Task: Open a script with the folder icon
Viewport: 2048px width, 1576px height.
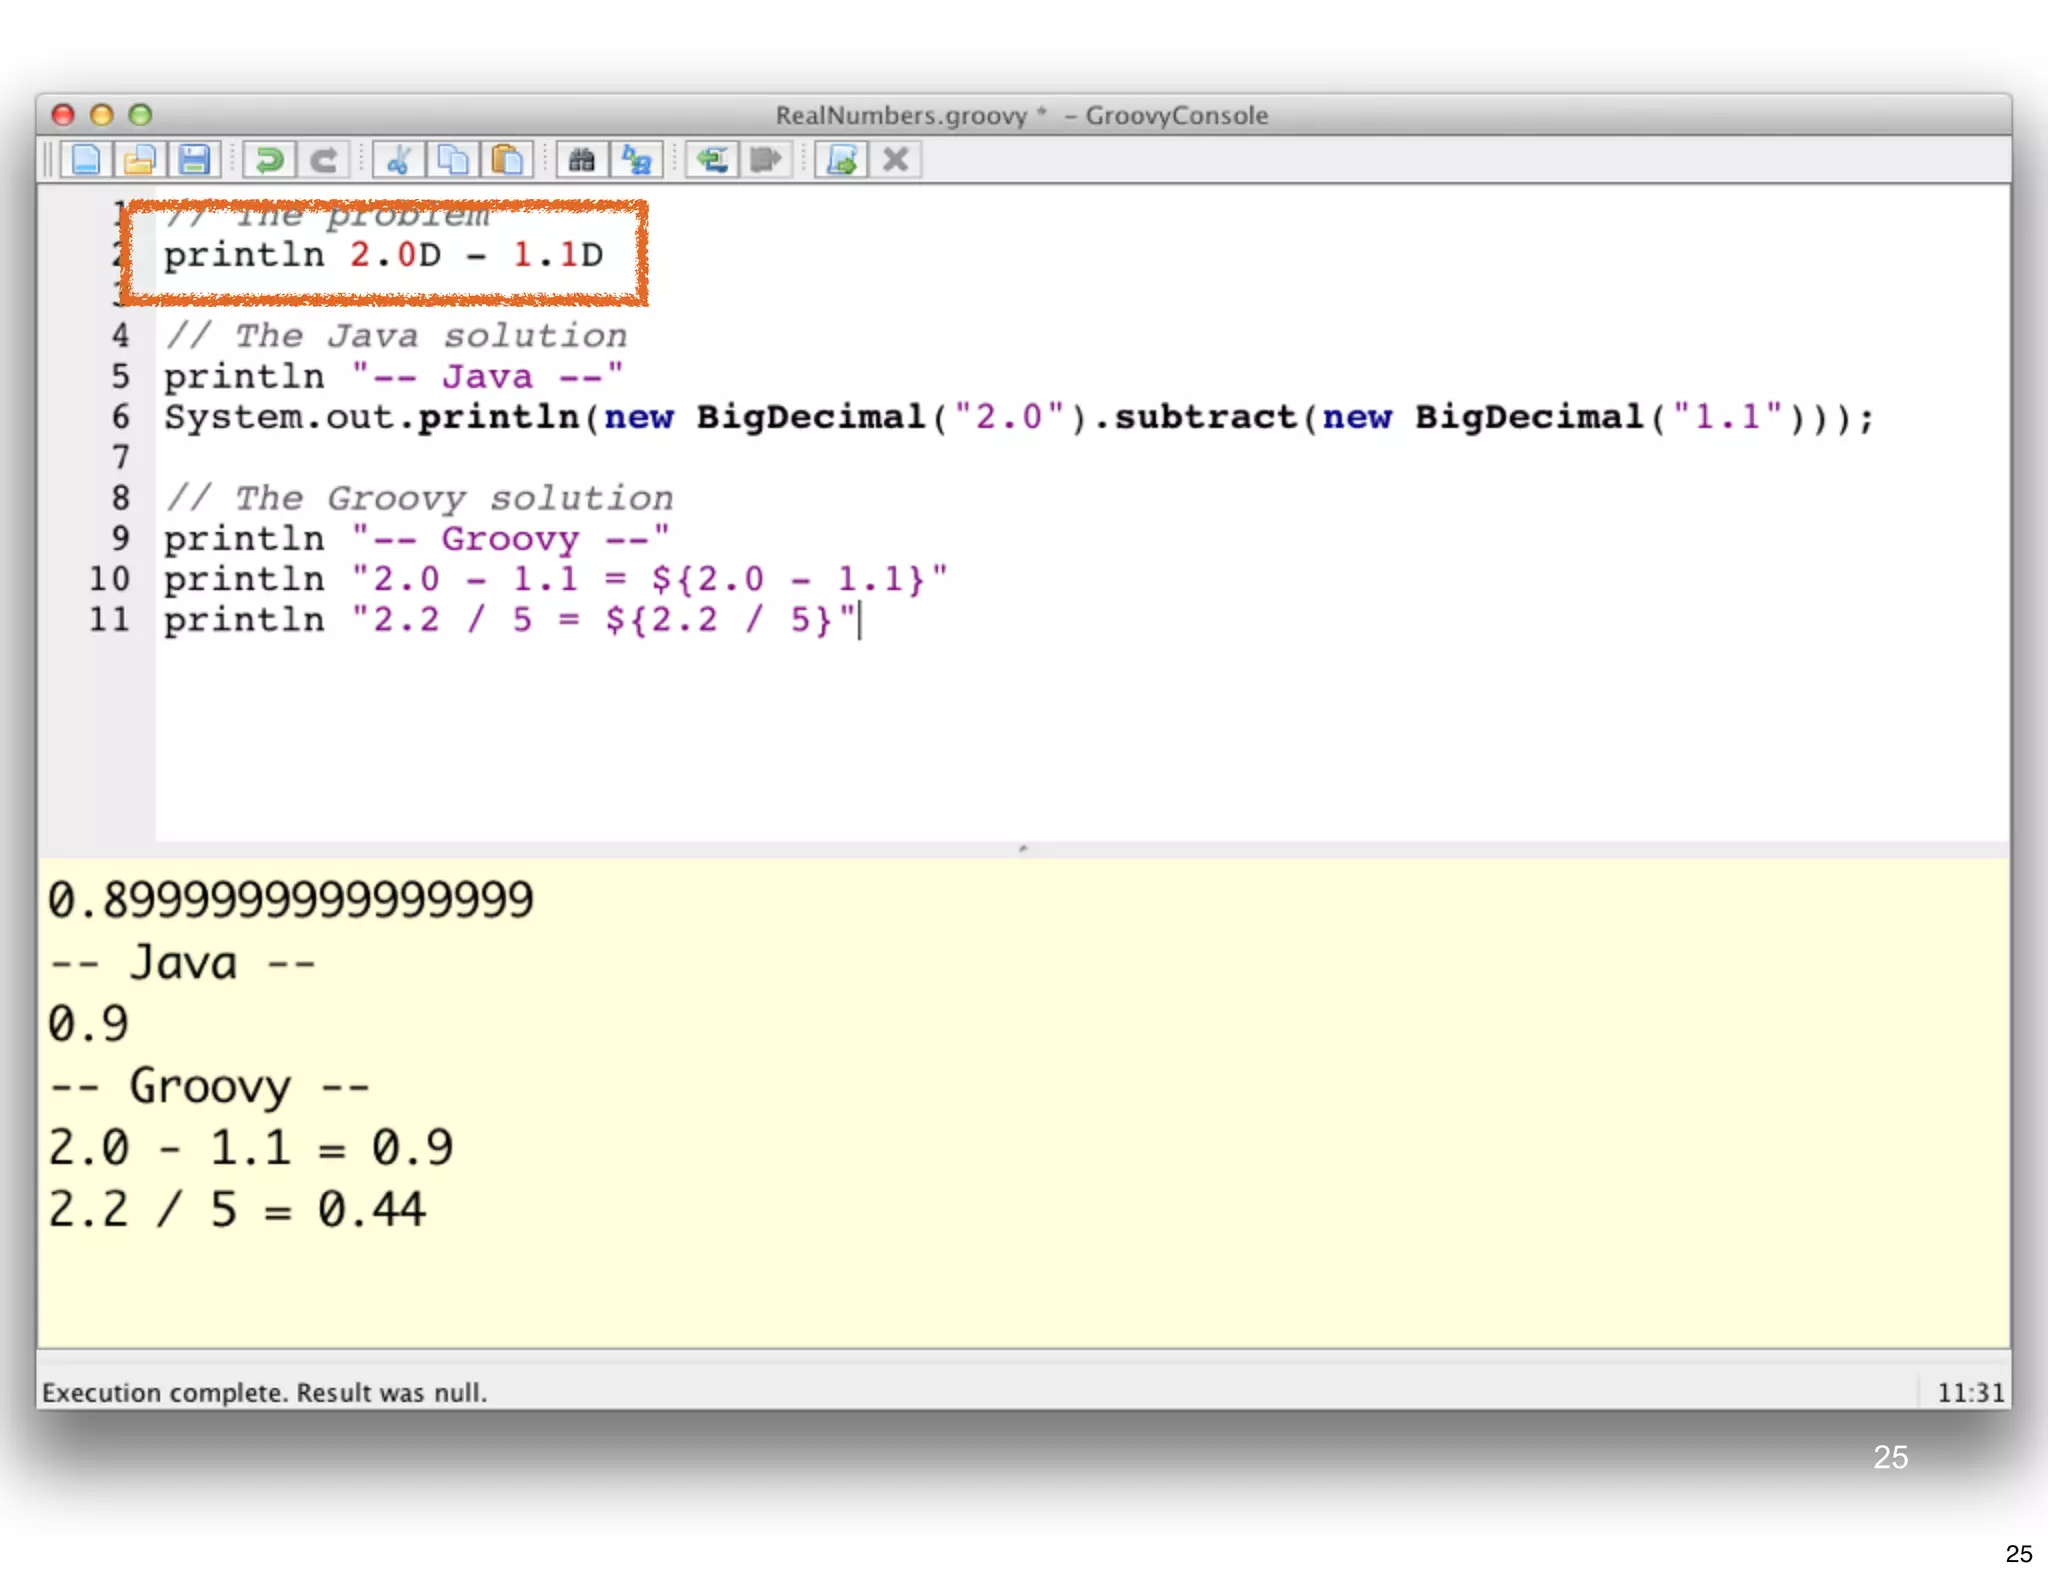Action: (x=140, y=160)
